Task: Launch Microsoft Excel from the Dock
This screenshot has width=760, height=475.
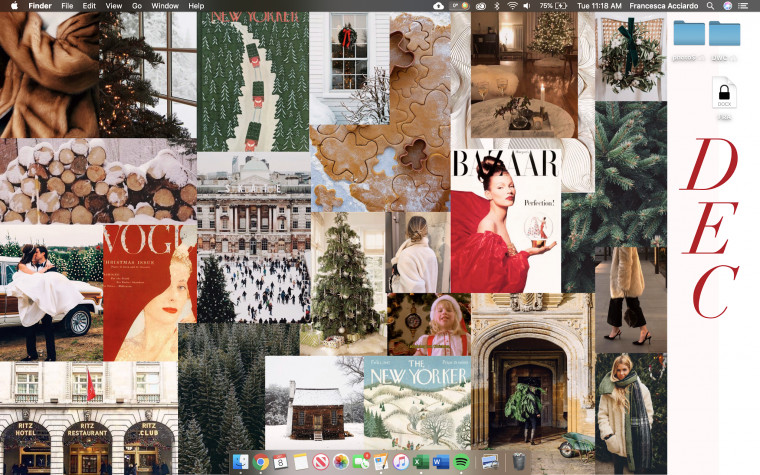Action: (421, 462)
